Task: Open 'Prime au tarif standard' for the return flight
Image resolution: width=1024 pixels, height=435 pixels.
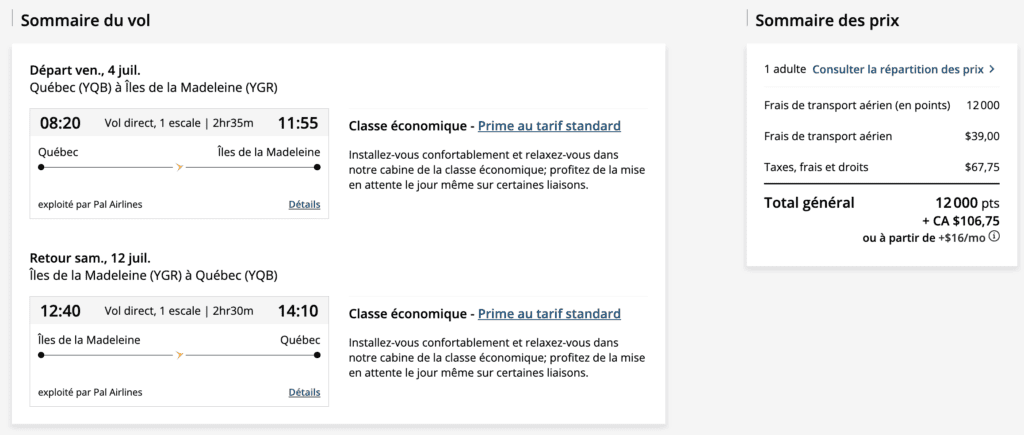Action: pyautogui.click(x=549, y=314)
